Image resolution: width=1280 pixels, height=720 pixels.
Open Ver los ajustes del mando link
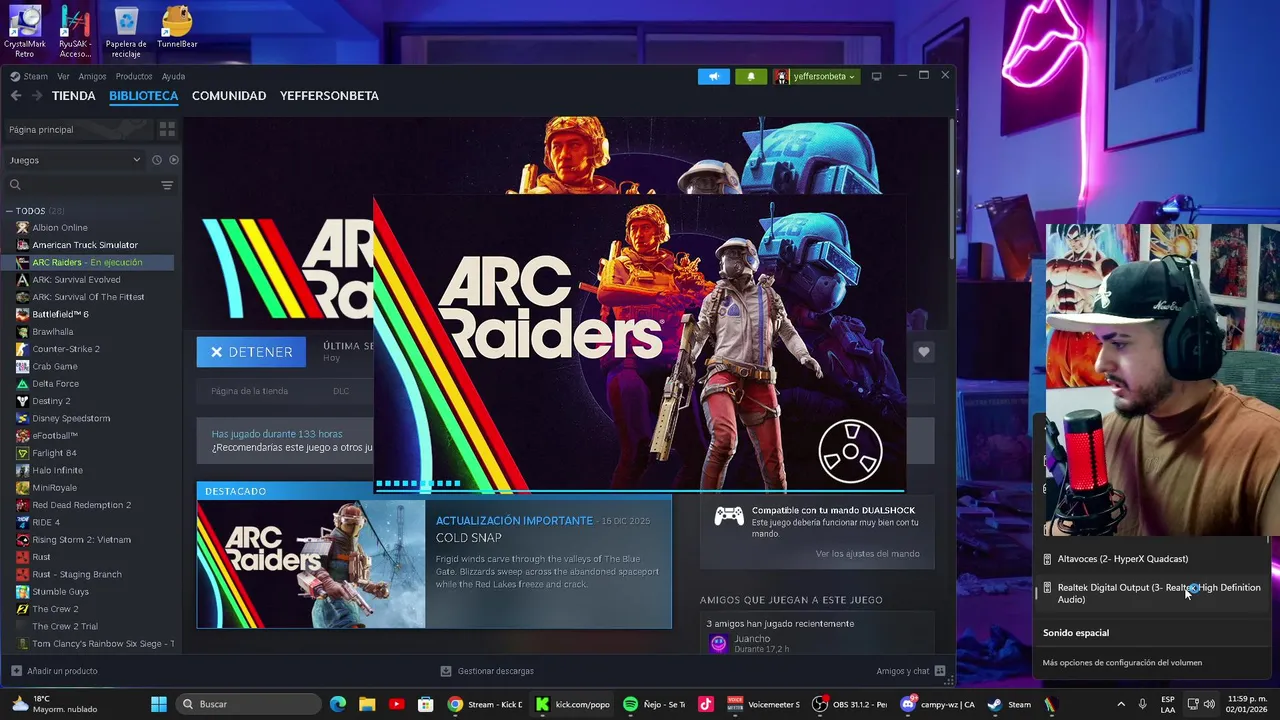867,554
